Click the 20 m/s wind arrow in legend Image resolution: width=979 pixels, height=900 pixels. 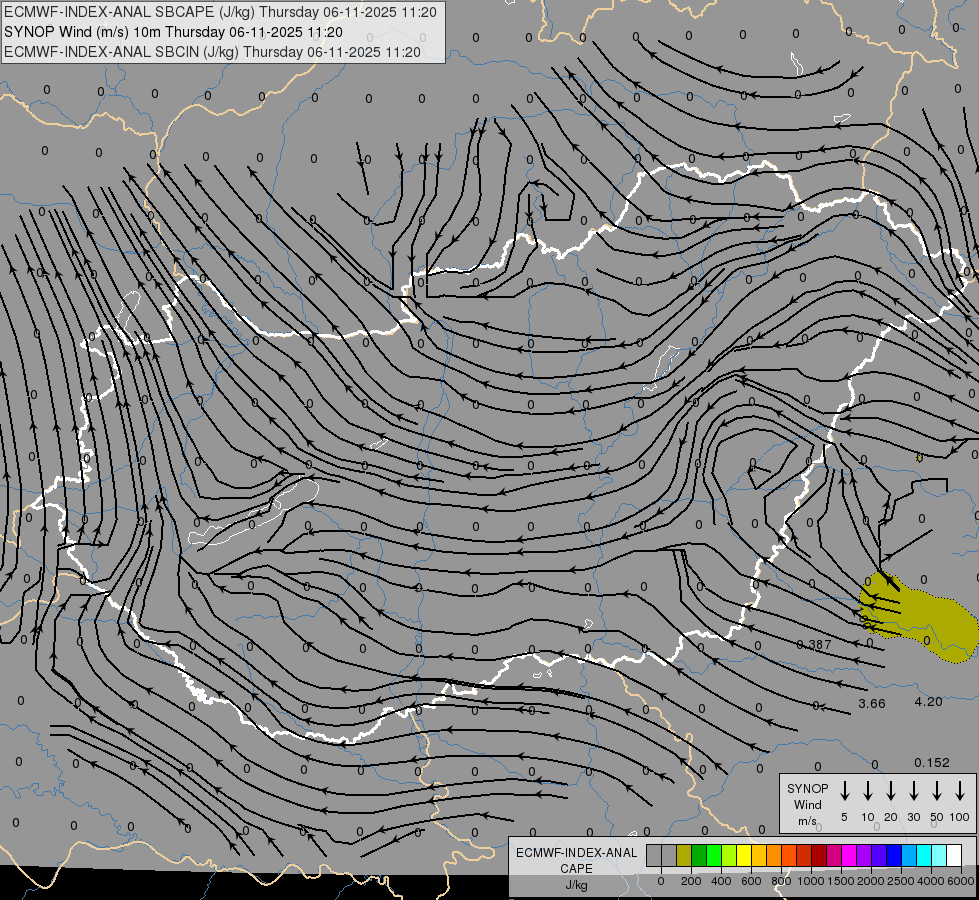click(891, 791)
